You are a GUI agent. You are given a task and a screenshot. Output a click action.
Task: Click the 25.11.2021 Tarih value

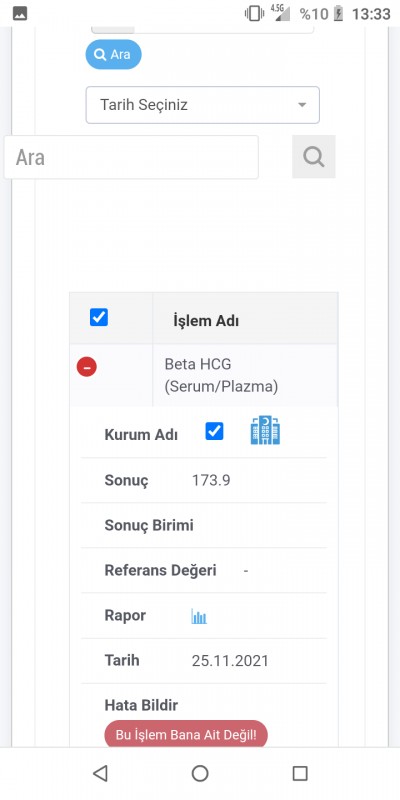tap(230, 661)
